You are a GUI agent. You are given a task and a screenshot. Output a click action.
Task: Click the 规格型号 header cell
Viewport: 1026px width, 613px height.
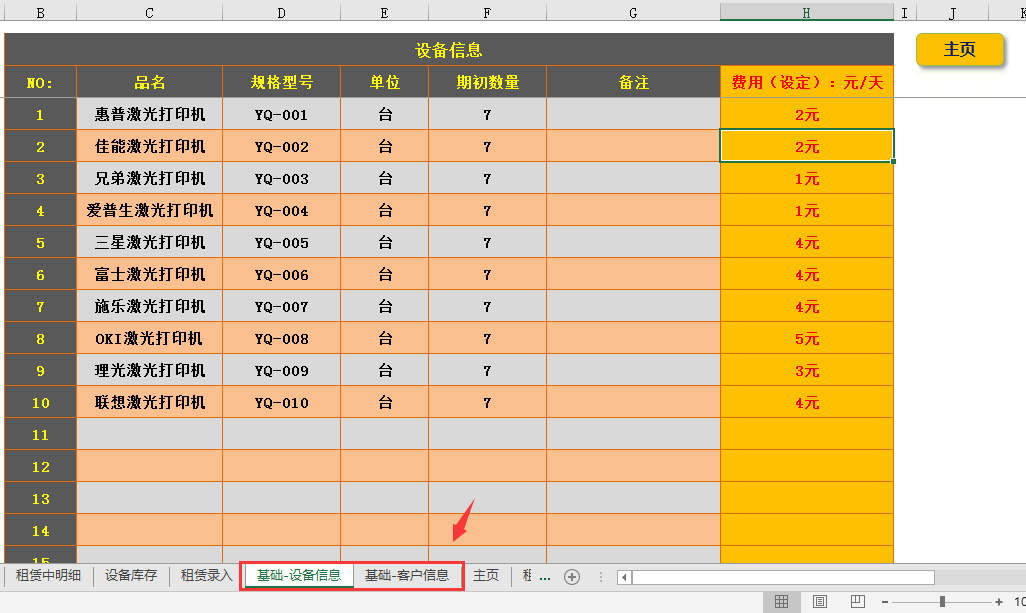pos(281,82)
